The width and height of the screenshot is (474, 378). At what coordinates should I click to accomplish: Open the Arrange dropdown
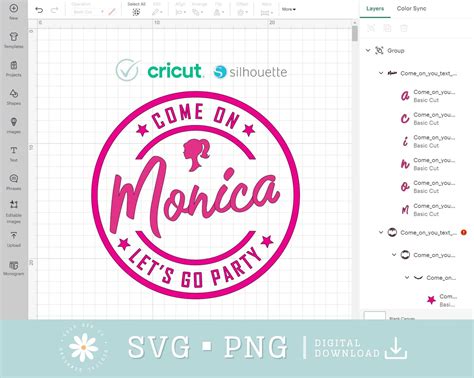pyautogui.click(x=198, y=12)
